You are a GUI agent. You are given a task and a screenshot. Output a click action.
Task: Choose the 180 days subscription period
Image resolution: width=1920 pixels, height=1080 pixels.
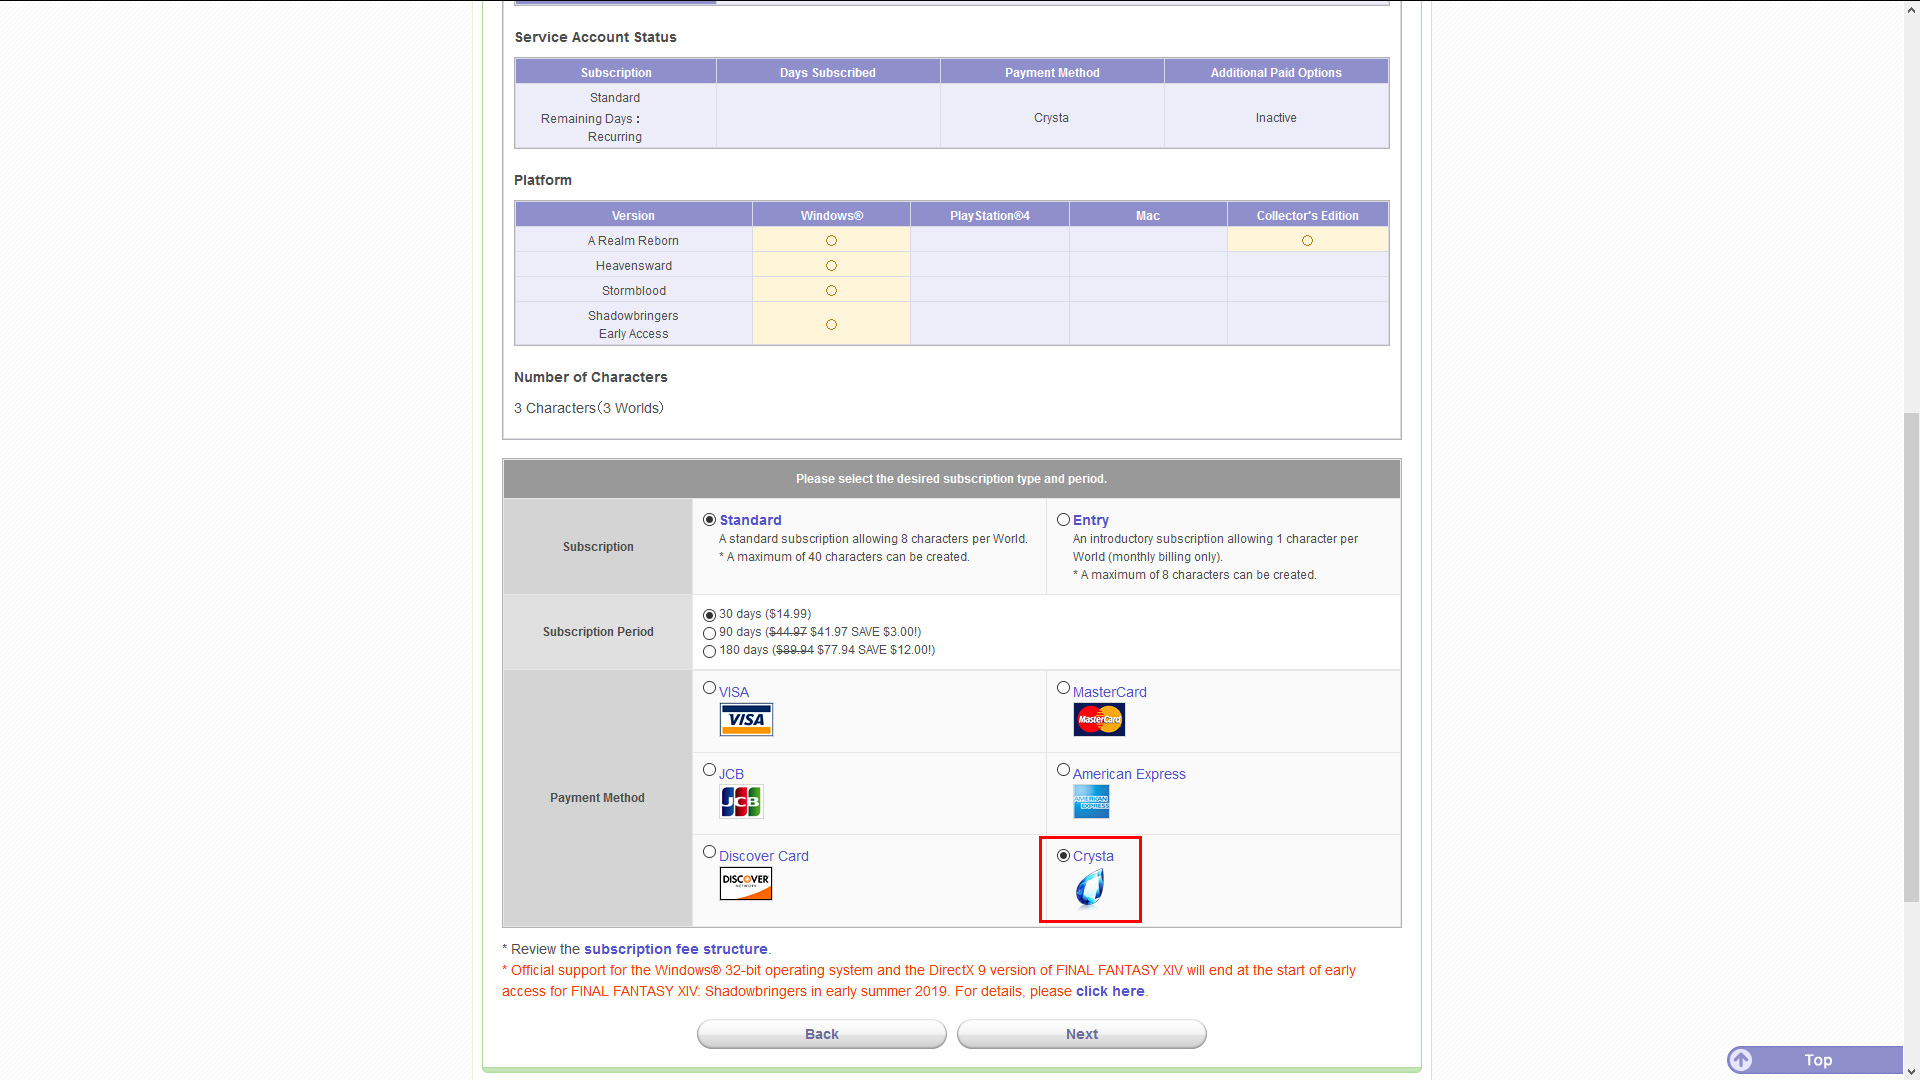pos(710,651)
